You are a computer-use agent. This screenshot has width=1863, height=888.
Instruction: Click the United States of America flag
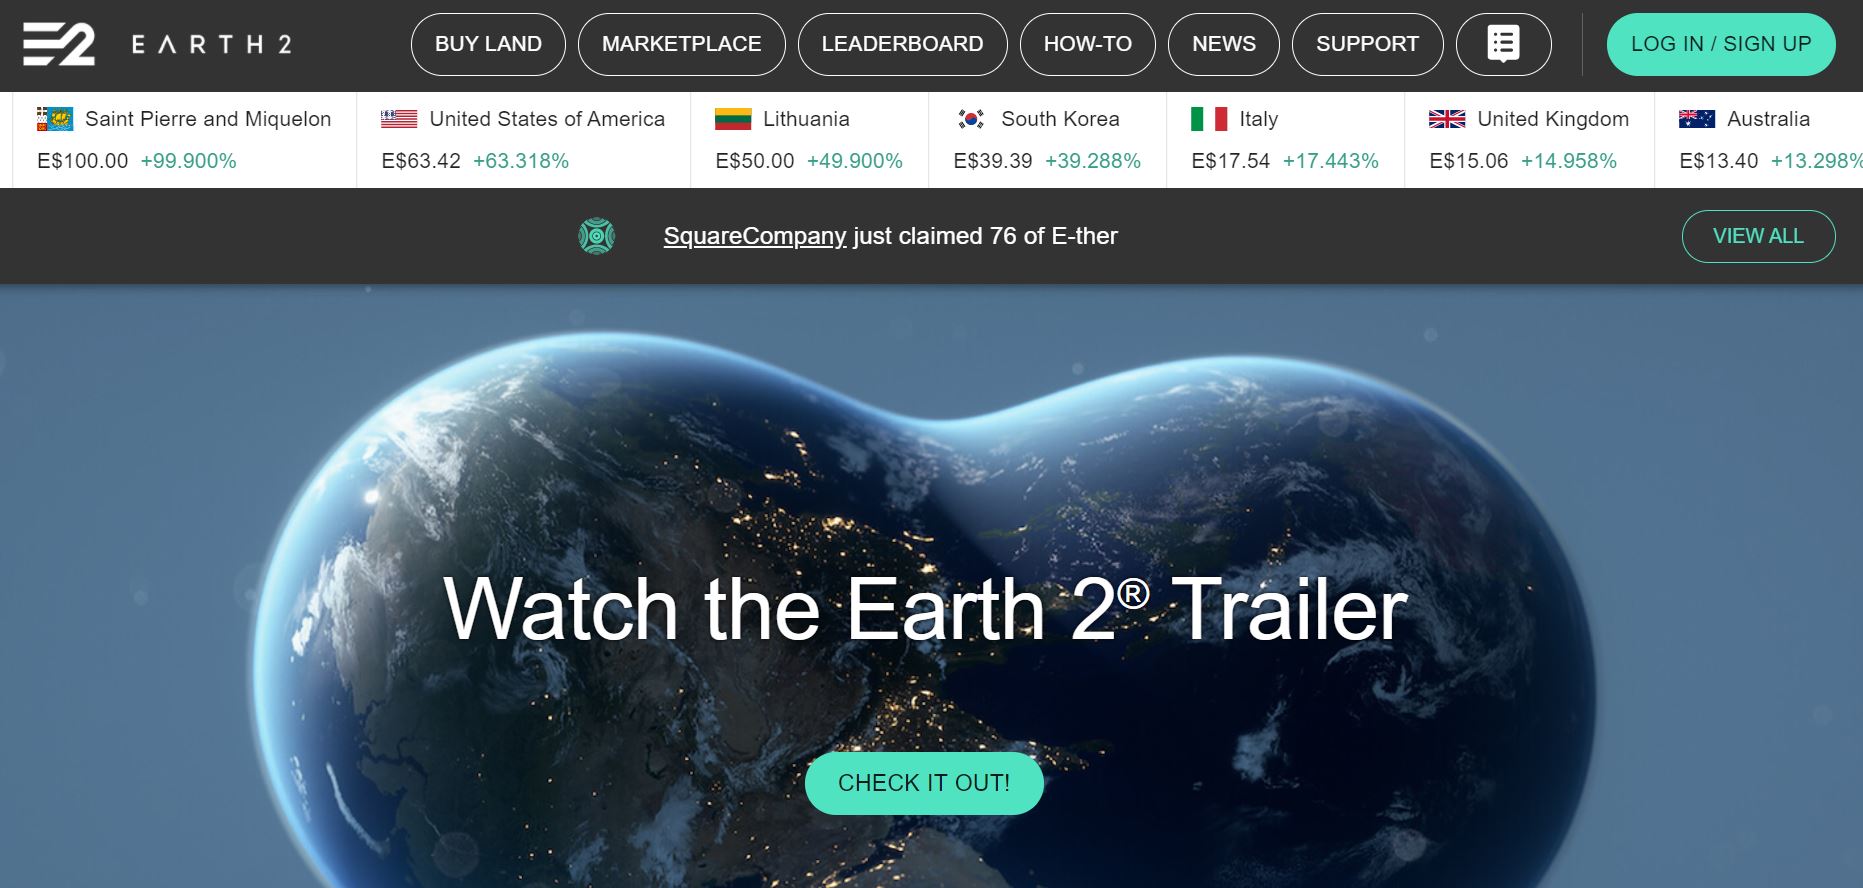(399, 119)
